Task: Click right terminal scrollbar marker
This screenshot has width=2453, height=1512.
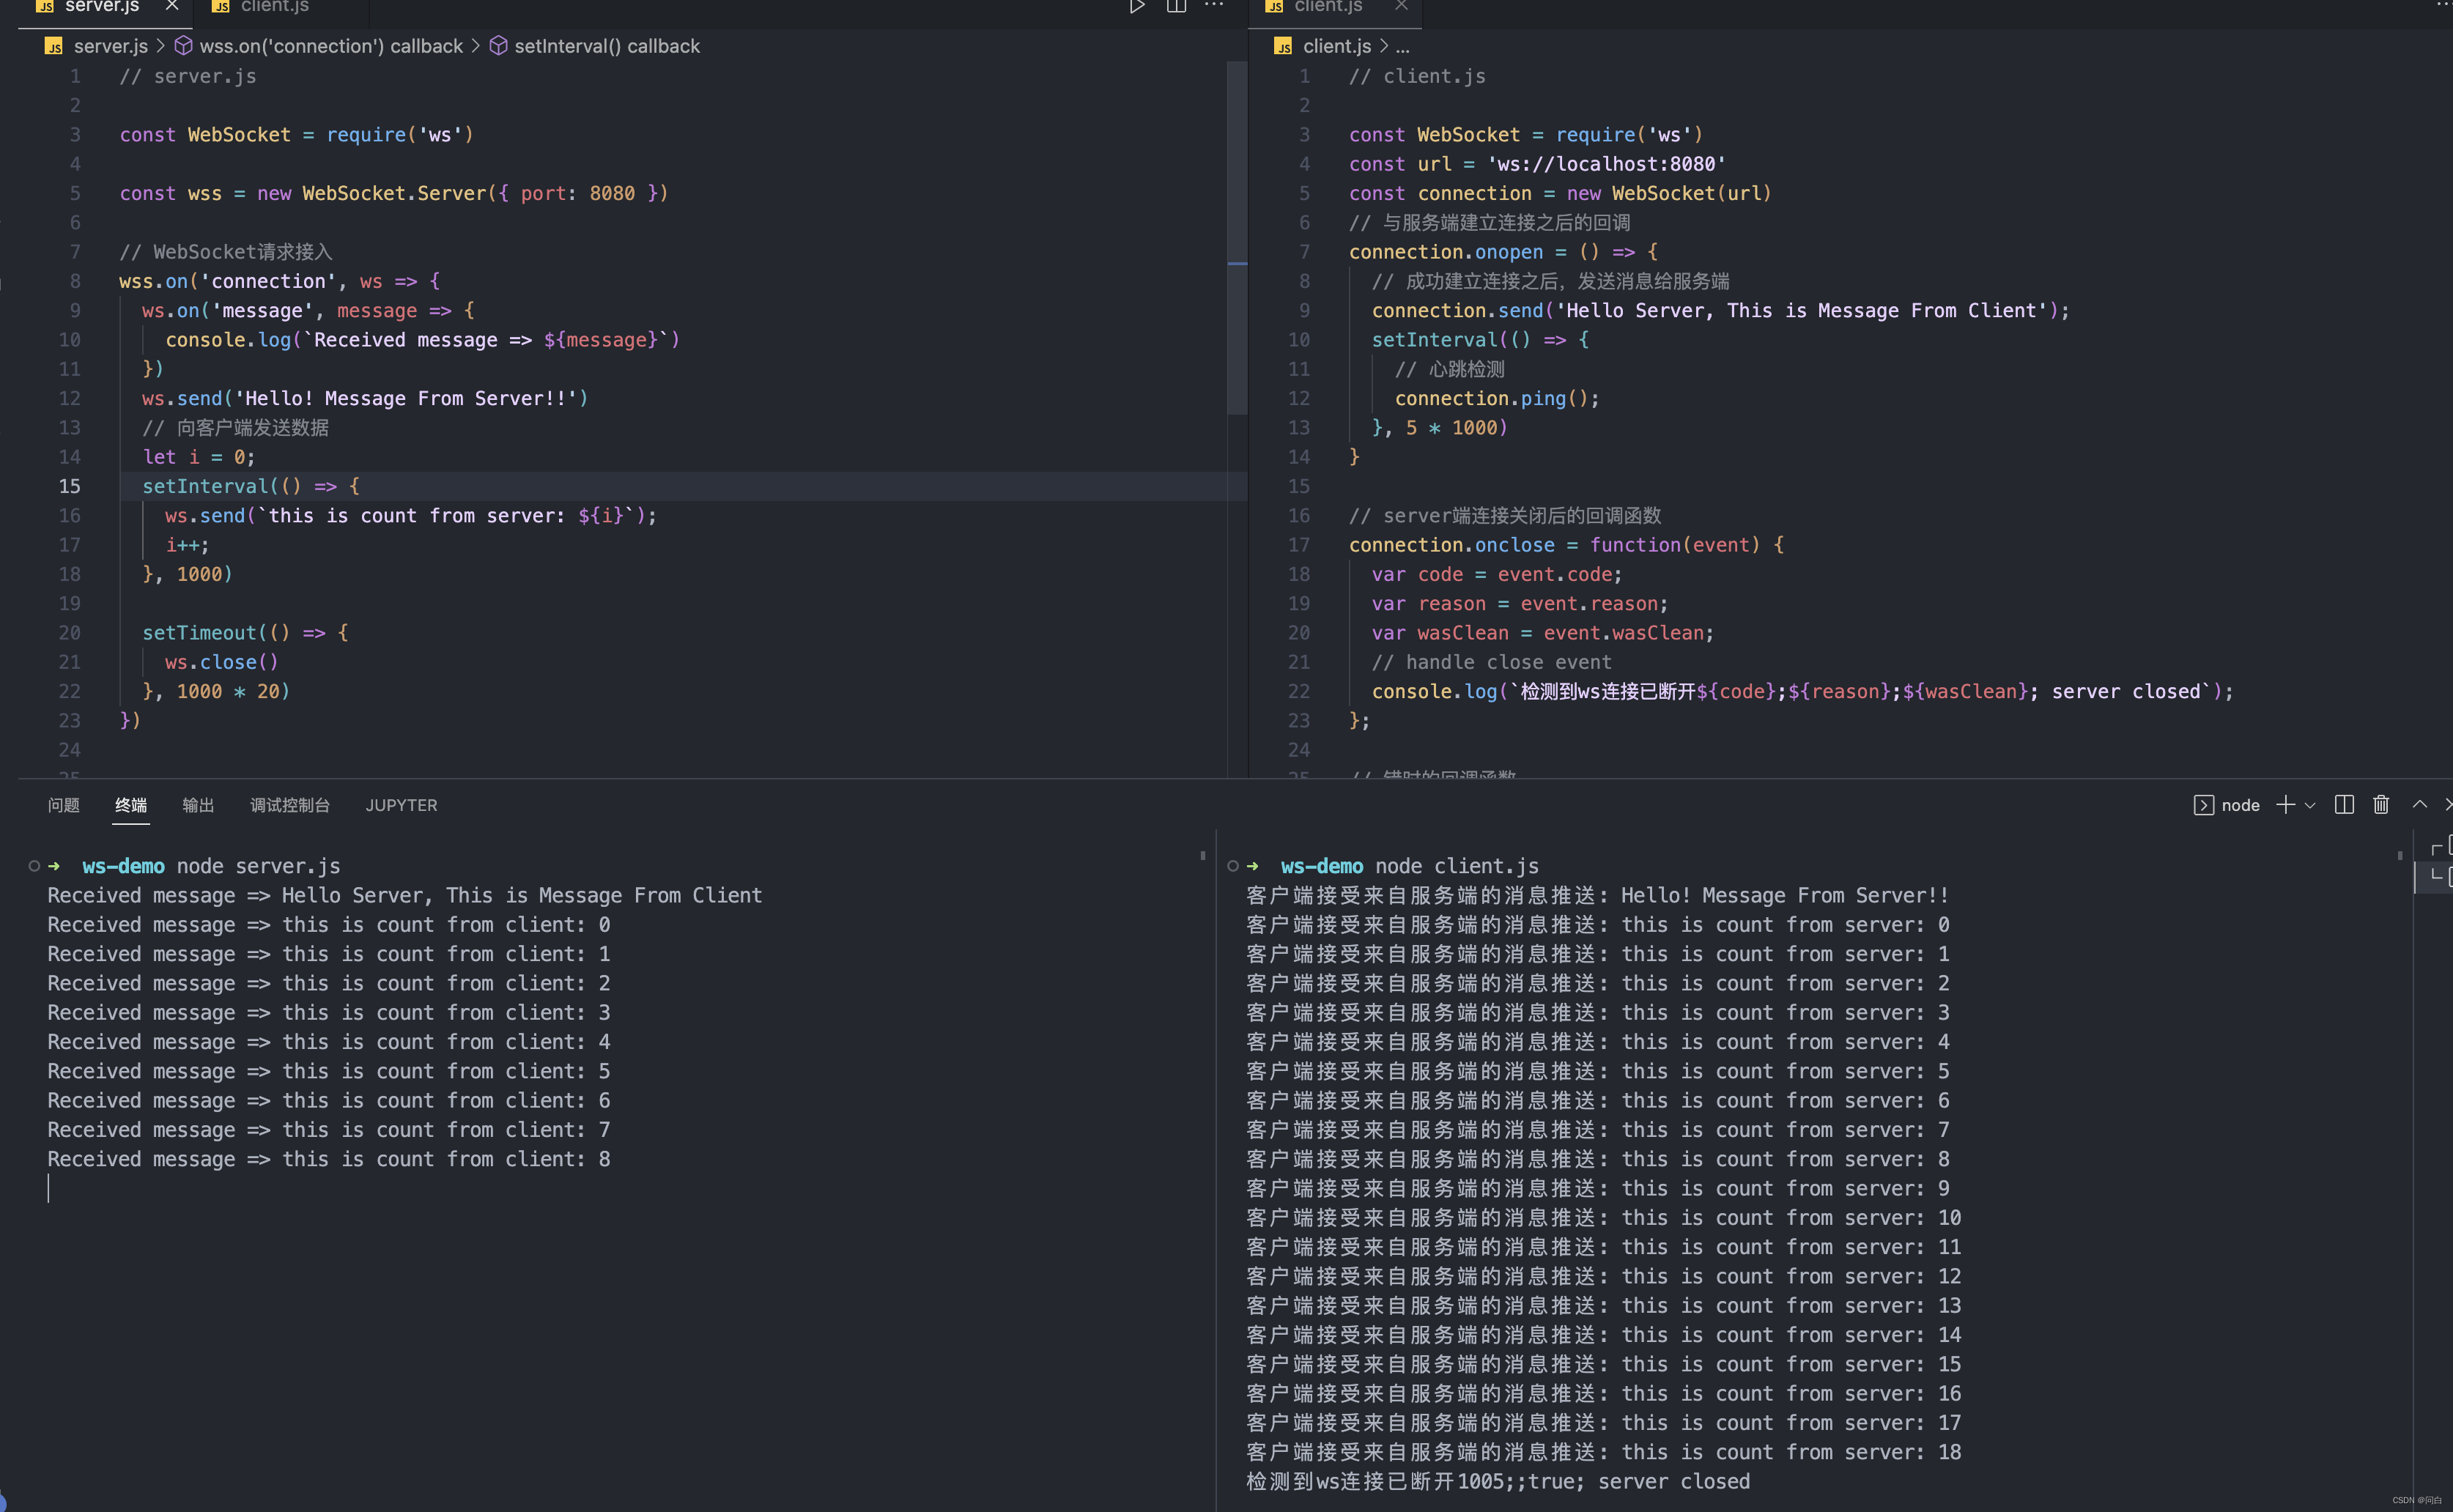Action: tap(2400, 856)
